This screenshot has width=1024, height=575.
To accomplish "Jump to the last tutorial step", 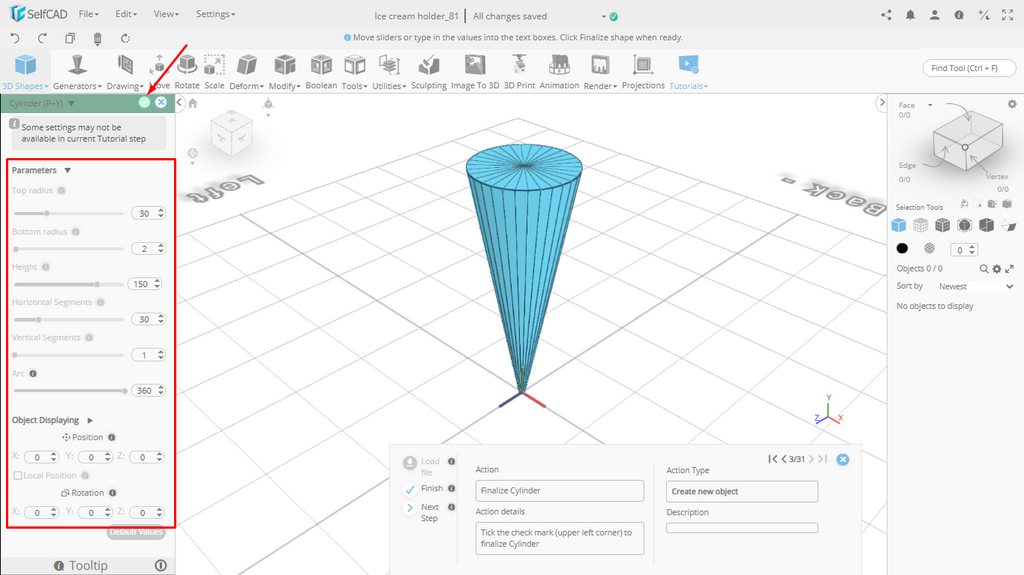I will click(823, 459).
